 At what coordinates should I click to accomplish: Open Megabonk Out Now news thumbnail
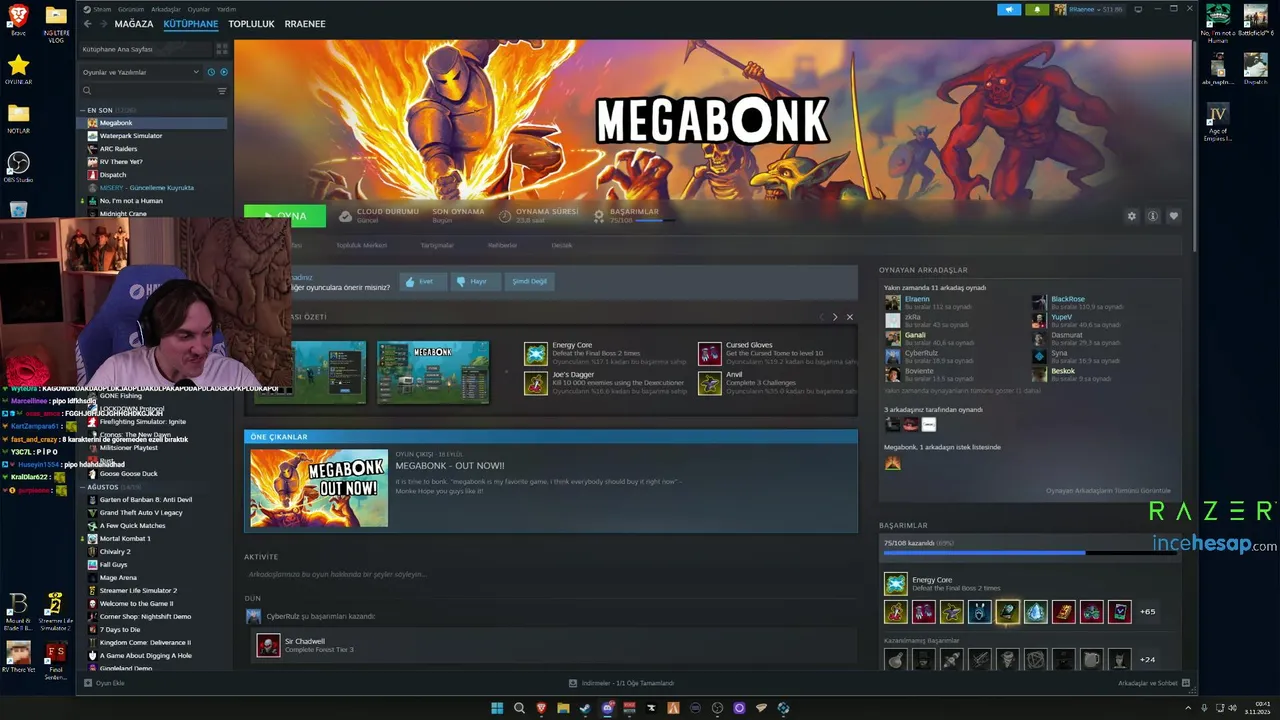coord(319,488)
